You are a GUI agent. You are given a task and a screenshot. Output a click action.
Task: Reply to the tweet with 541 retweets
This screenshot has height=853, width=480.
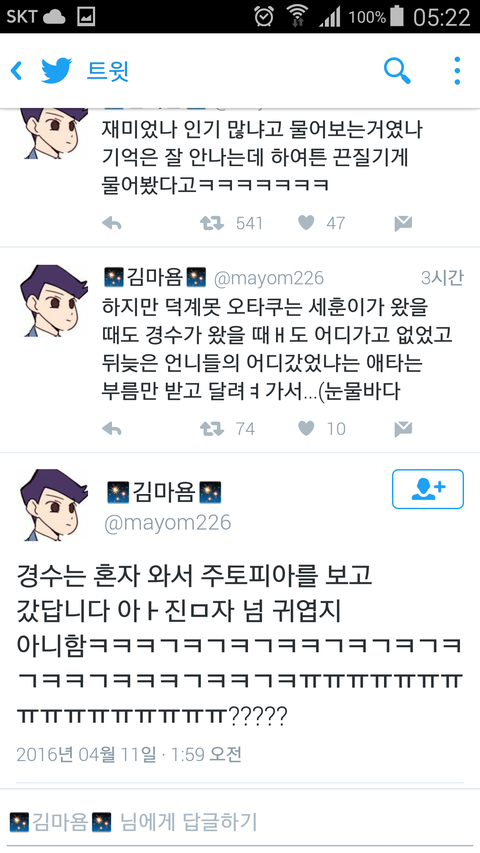click(x=112, y=223)
